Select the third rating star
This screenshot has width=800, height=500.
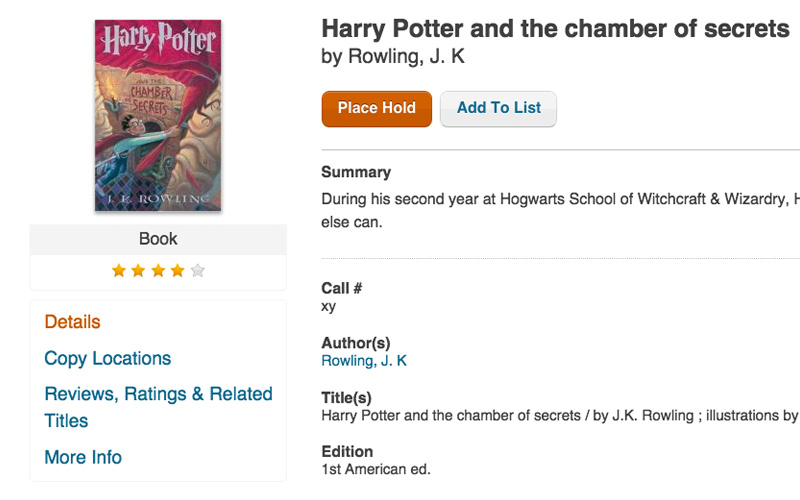click(x=158, y=270)
